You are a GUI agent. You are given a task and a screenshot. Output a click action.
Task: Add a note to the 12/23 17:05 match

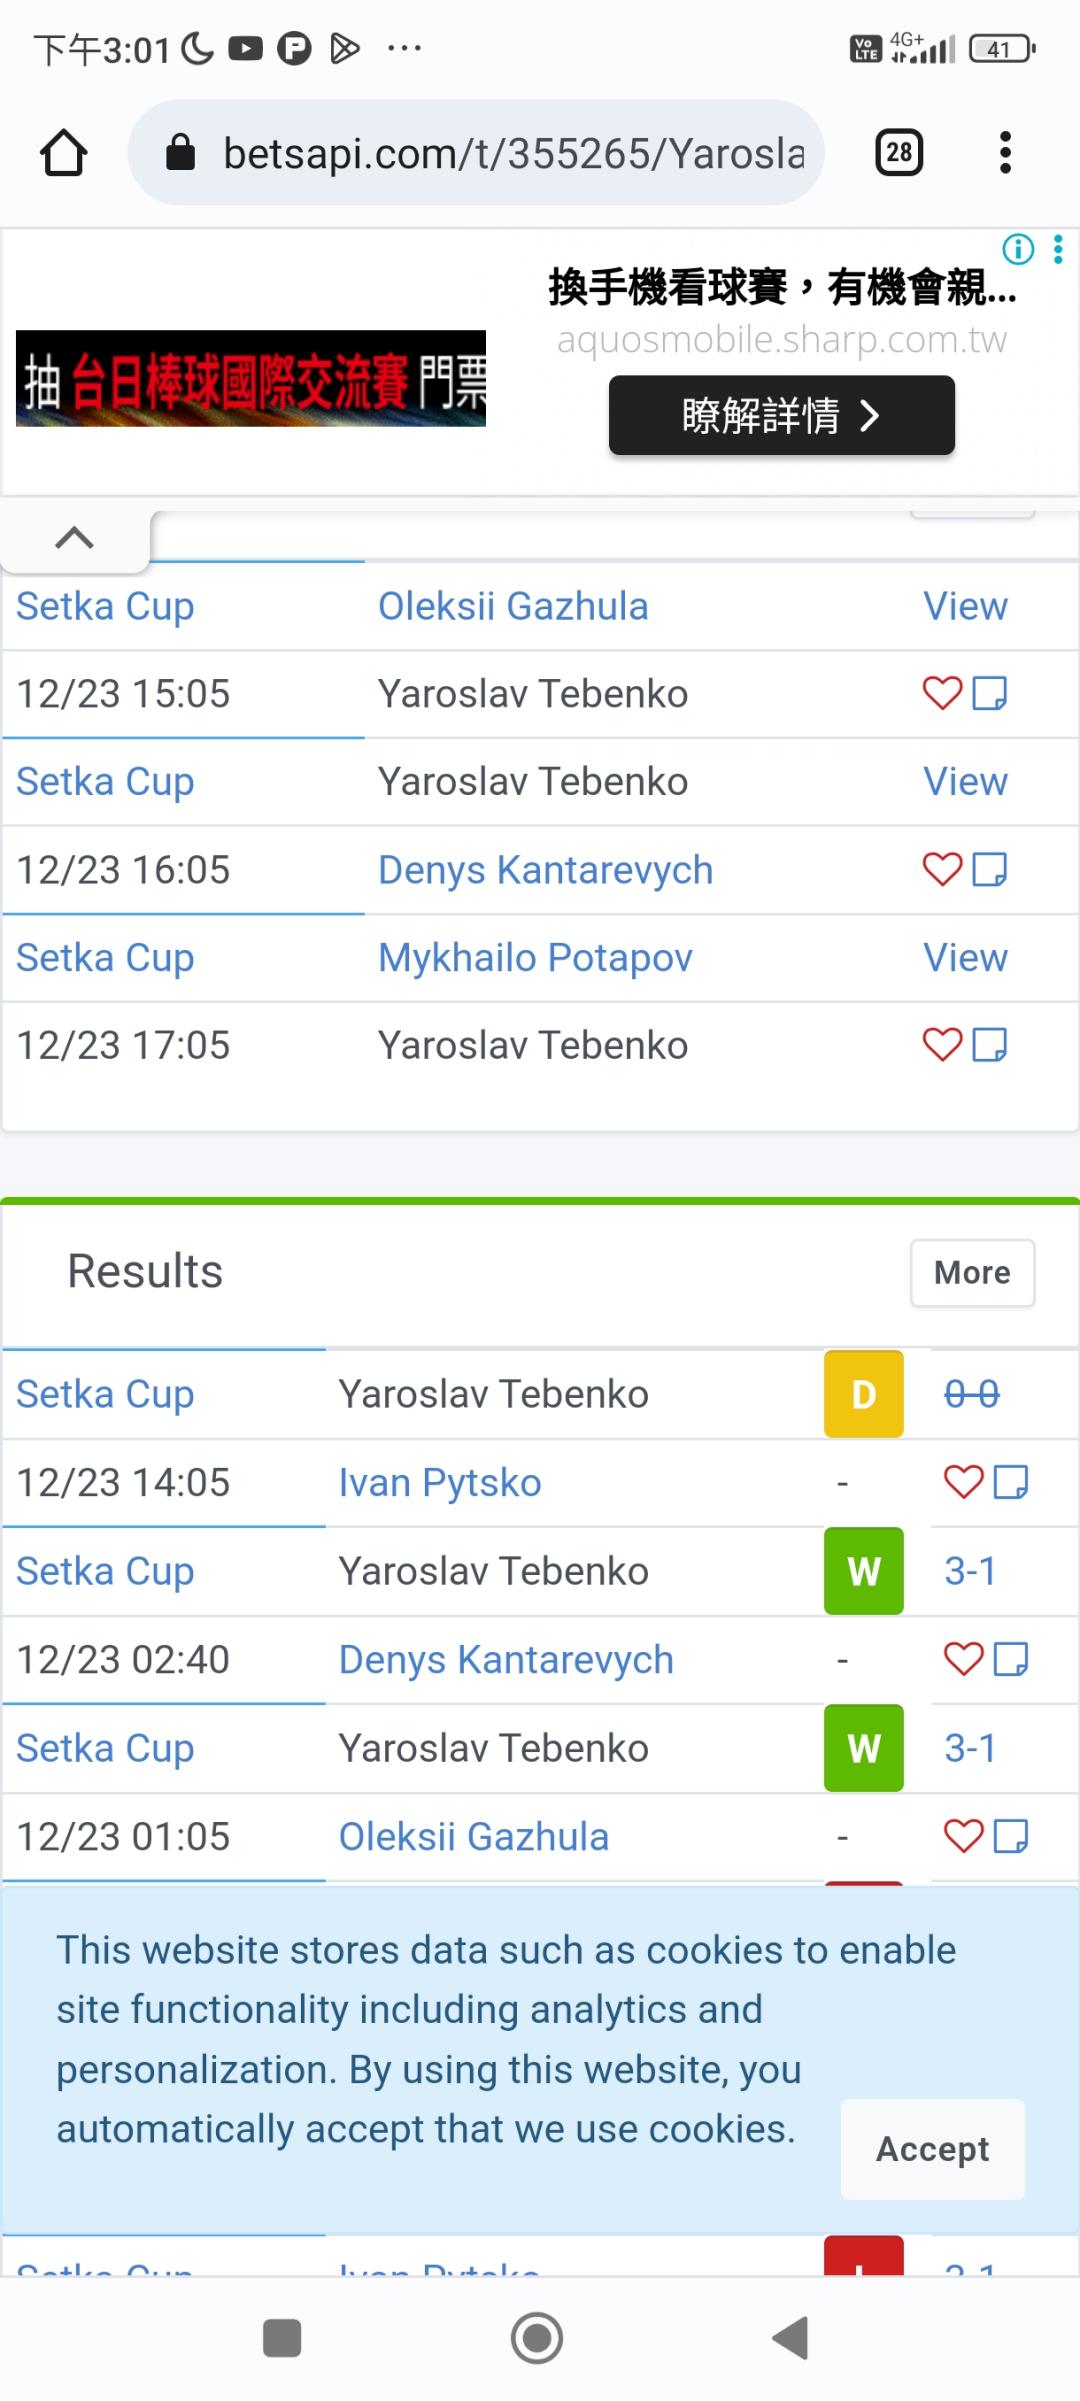coord(990,1045)
